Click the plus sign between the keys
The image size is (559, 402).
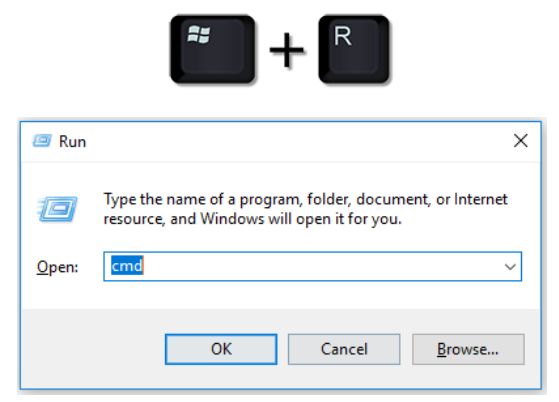287,50
